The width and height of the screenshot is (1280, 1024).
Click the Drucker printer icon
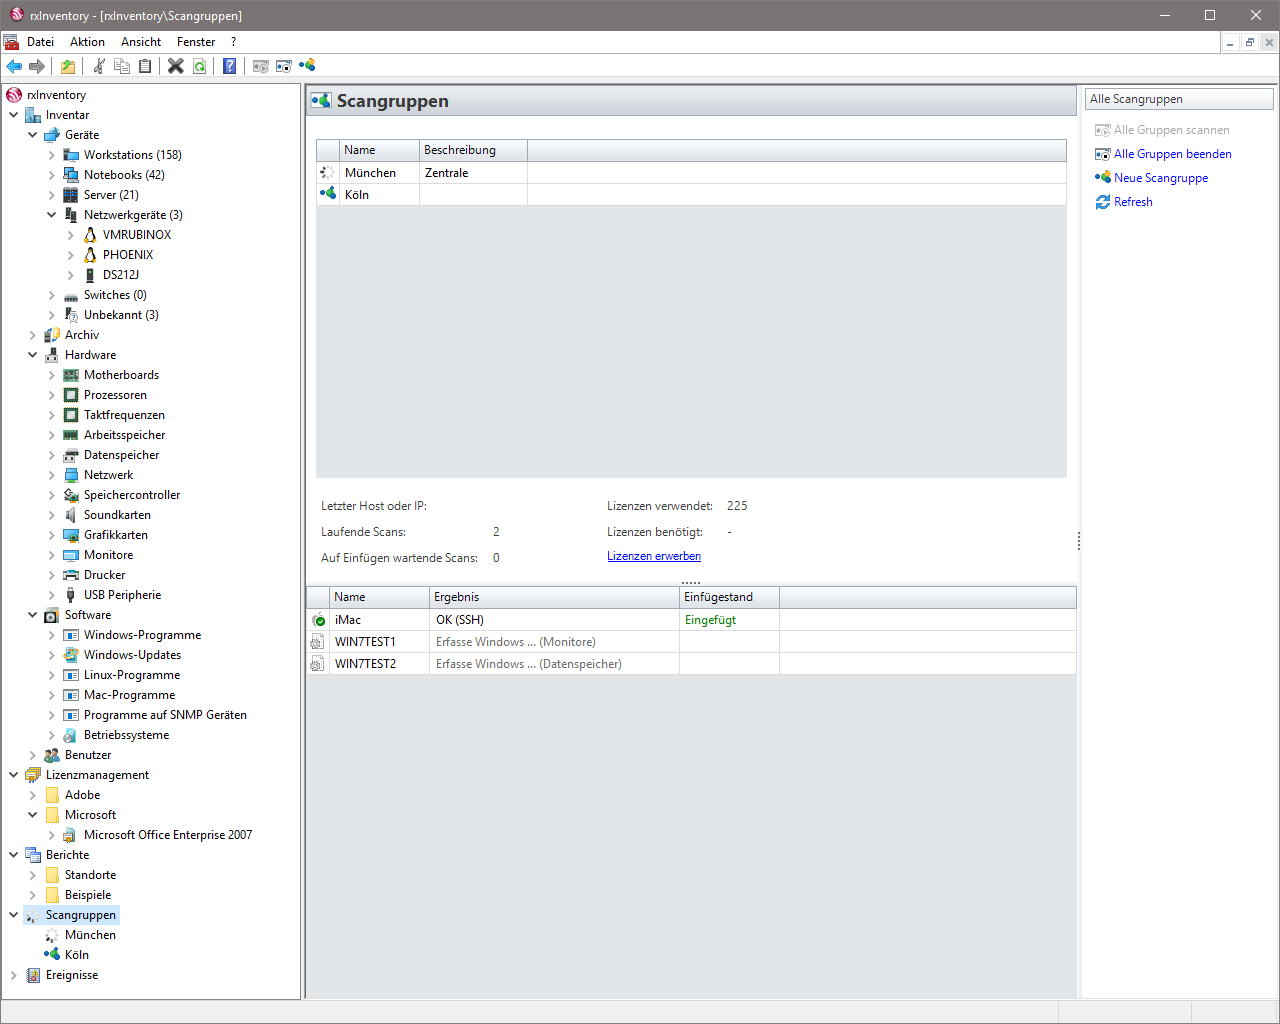point(71,575)
